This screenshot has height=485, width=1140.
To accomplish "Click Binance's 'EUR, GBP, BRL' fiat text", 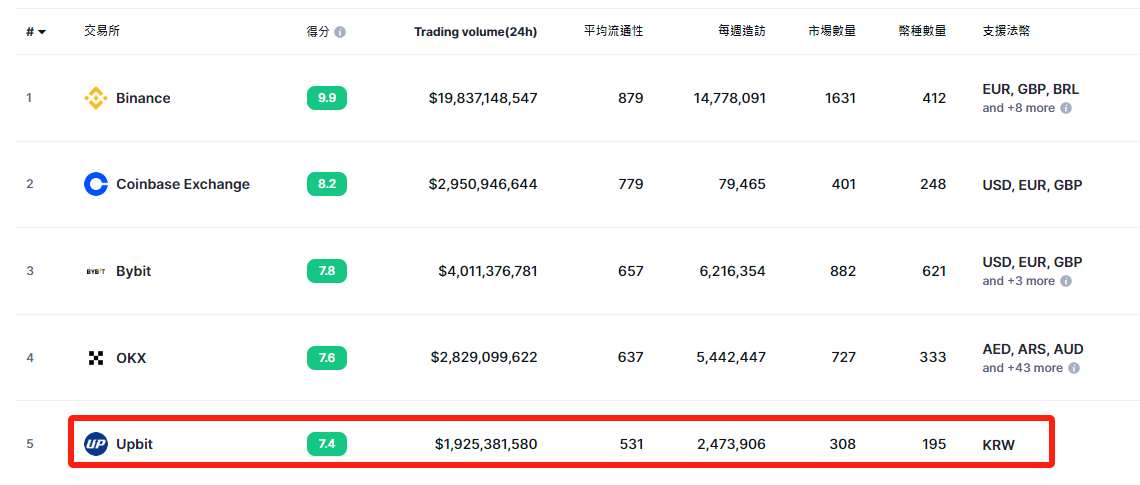I will 1031,89.
